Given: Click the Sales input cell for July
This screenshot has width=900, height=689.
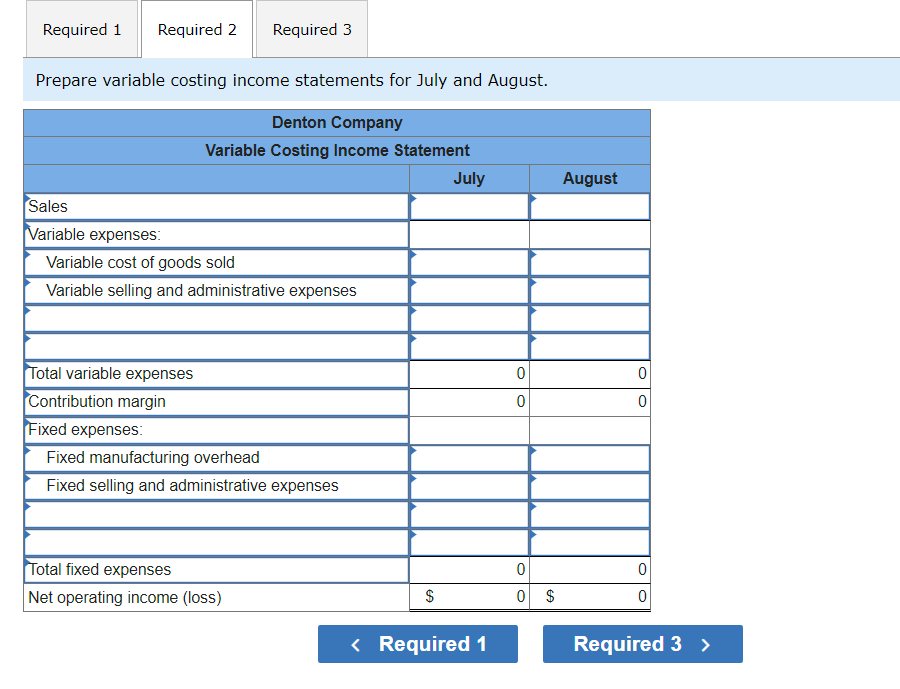Looking at the screenshot, I should (468, 206).
